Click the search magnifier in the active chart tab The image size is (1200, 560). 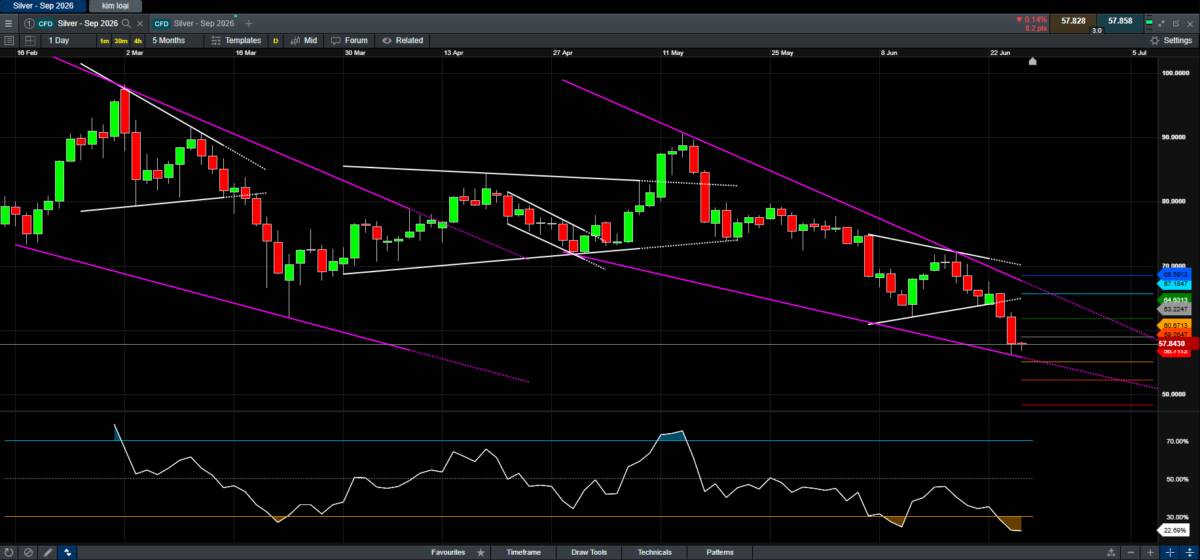click(126, 22)
